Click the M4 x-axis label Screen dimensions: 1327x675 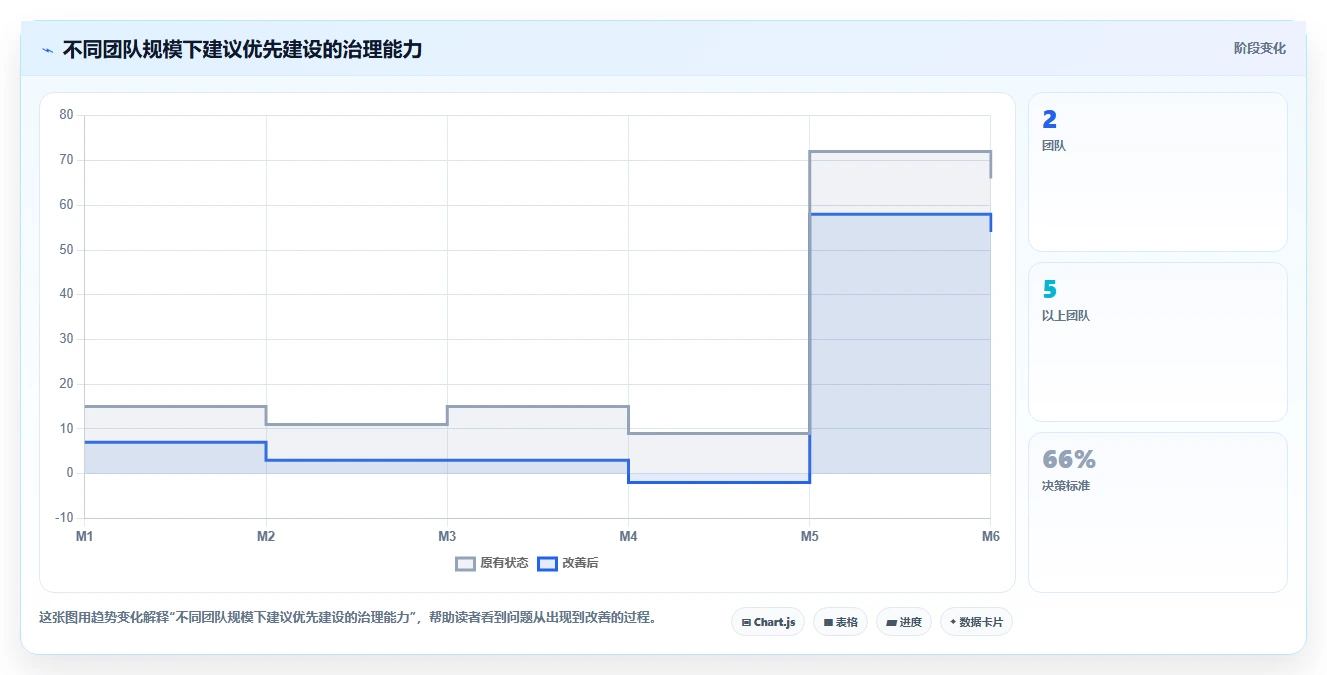[x=628, y=537]
